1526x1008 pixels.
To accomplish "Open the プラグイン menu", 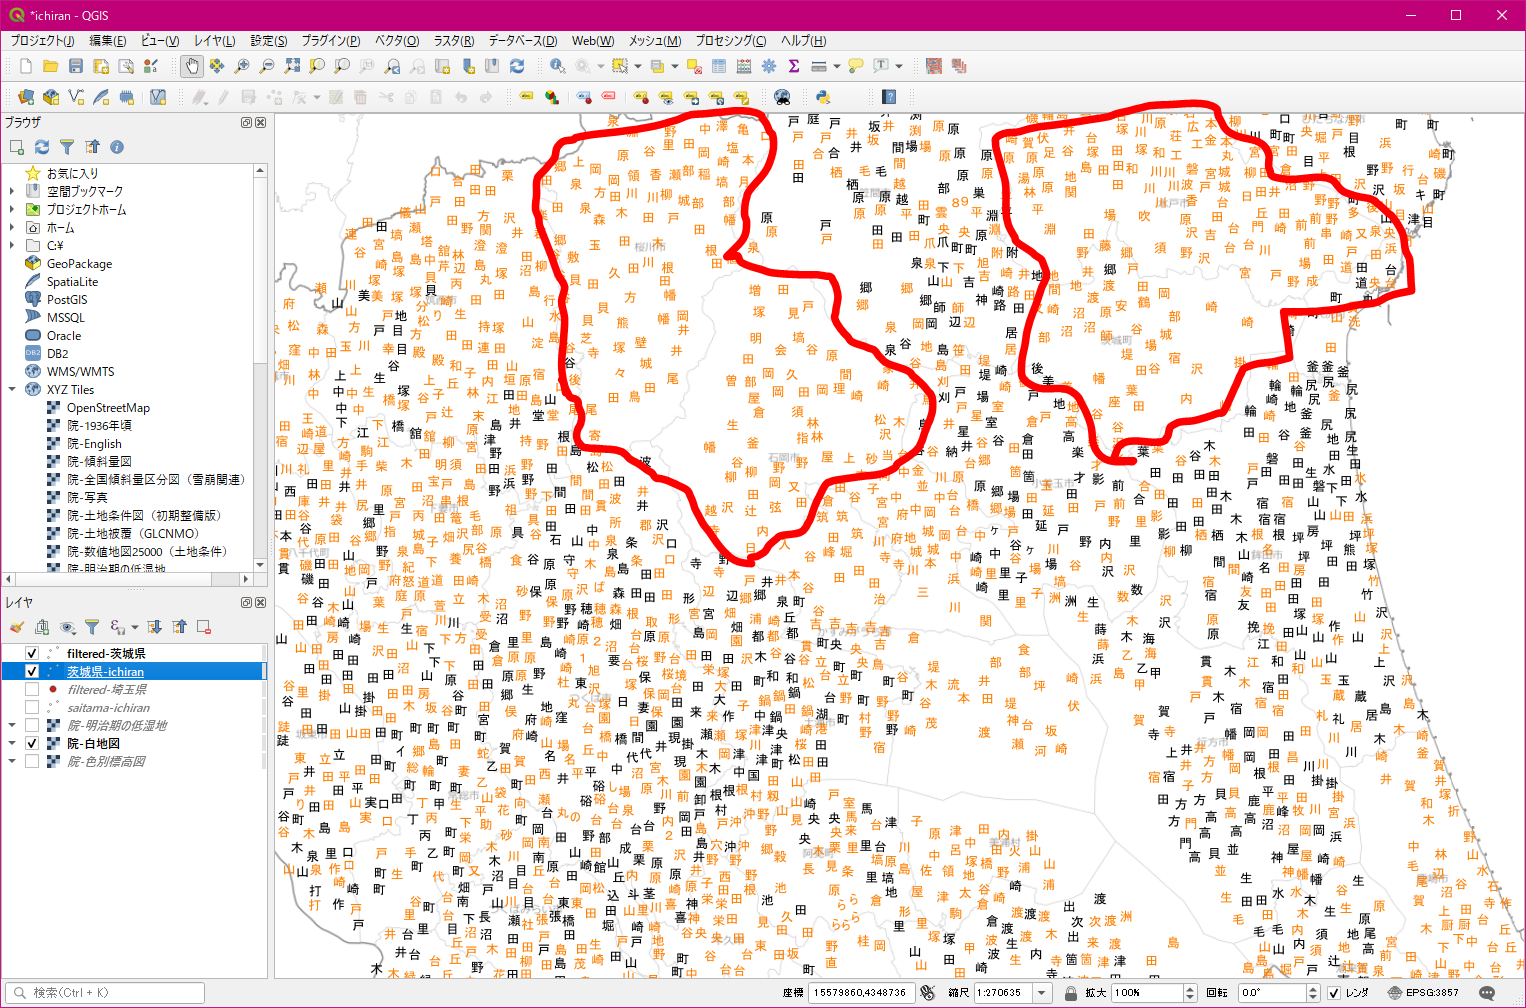I will tap(330, 41).
